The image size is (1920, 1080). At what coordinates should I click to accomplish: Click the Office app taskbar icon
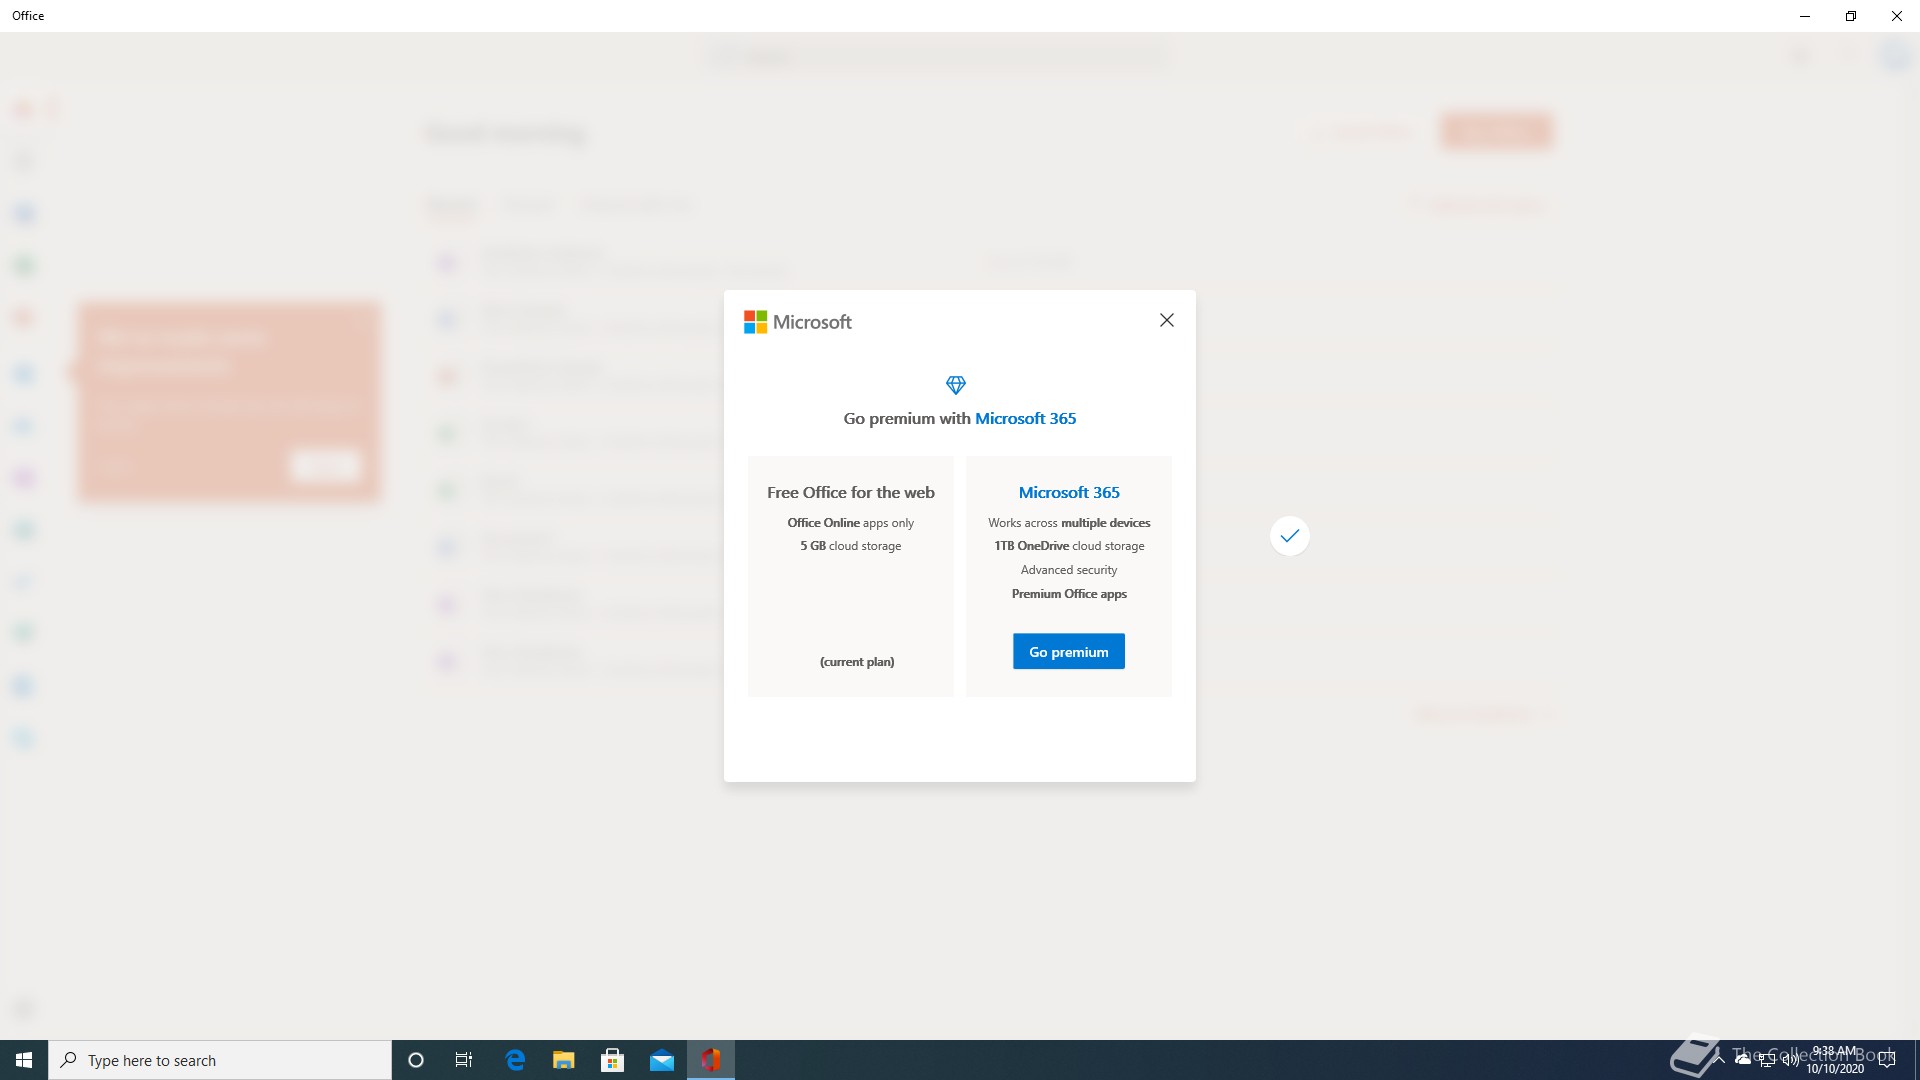coord(710,1060)
